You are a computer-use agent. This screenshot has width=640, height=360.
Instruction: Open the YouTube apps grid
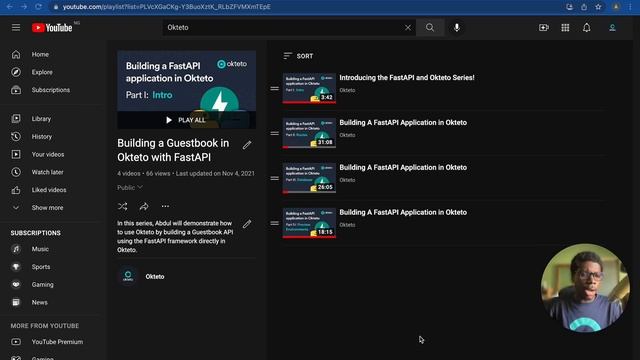click(565, 27)
